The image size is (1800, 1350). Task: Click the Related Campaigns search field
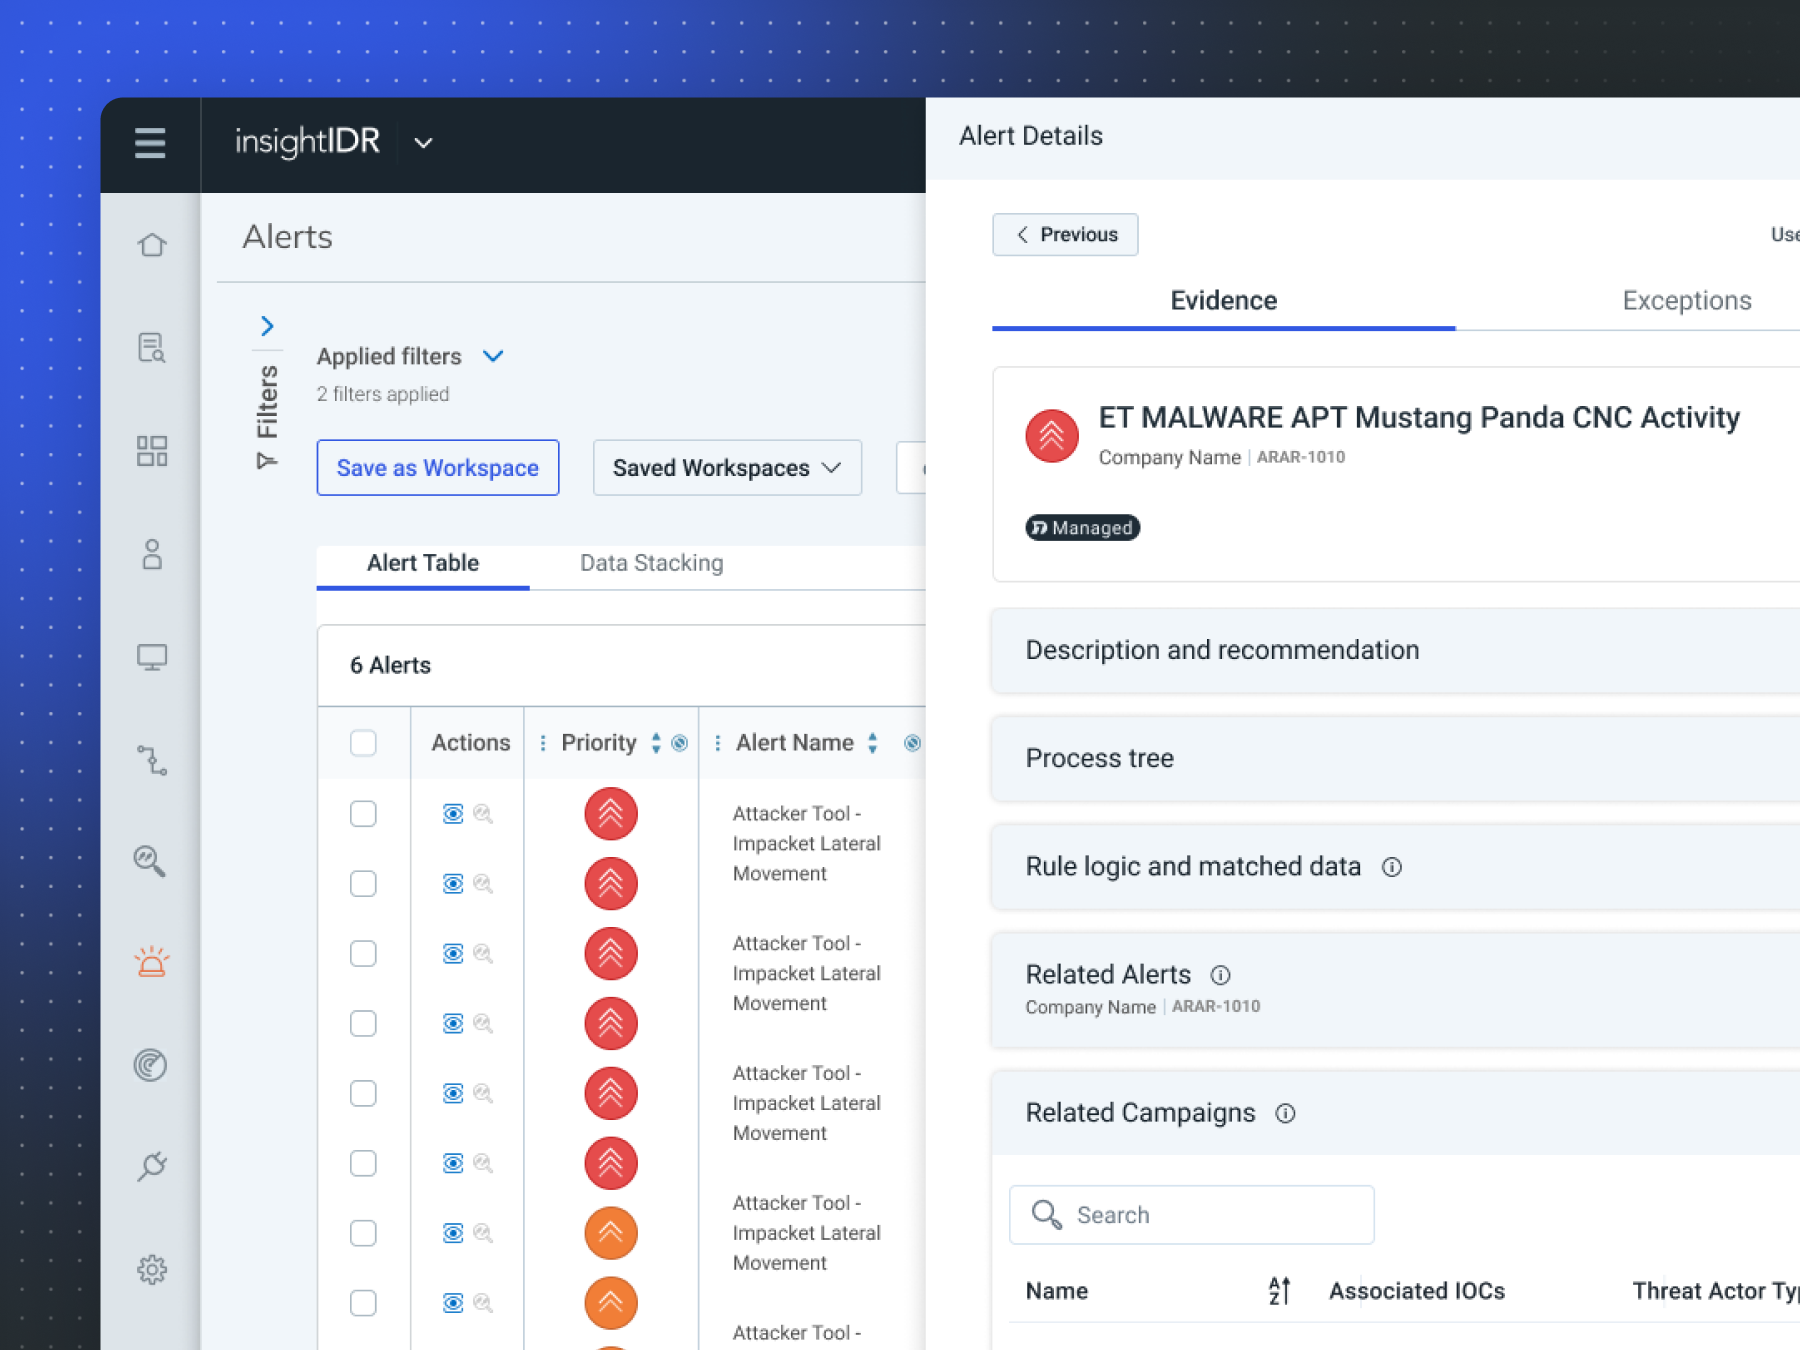point(1192,1215)
